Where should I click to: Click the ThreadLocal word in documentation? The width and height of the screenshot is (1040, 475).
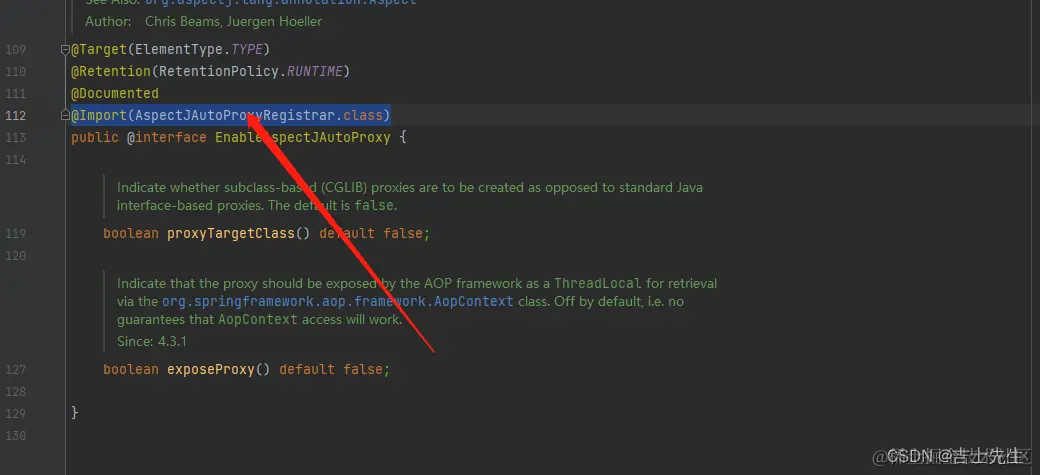598,283
